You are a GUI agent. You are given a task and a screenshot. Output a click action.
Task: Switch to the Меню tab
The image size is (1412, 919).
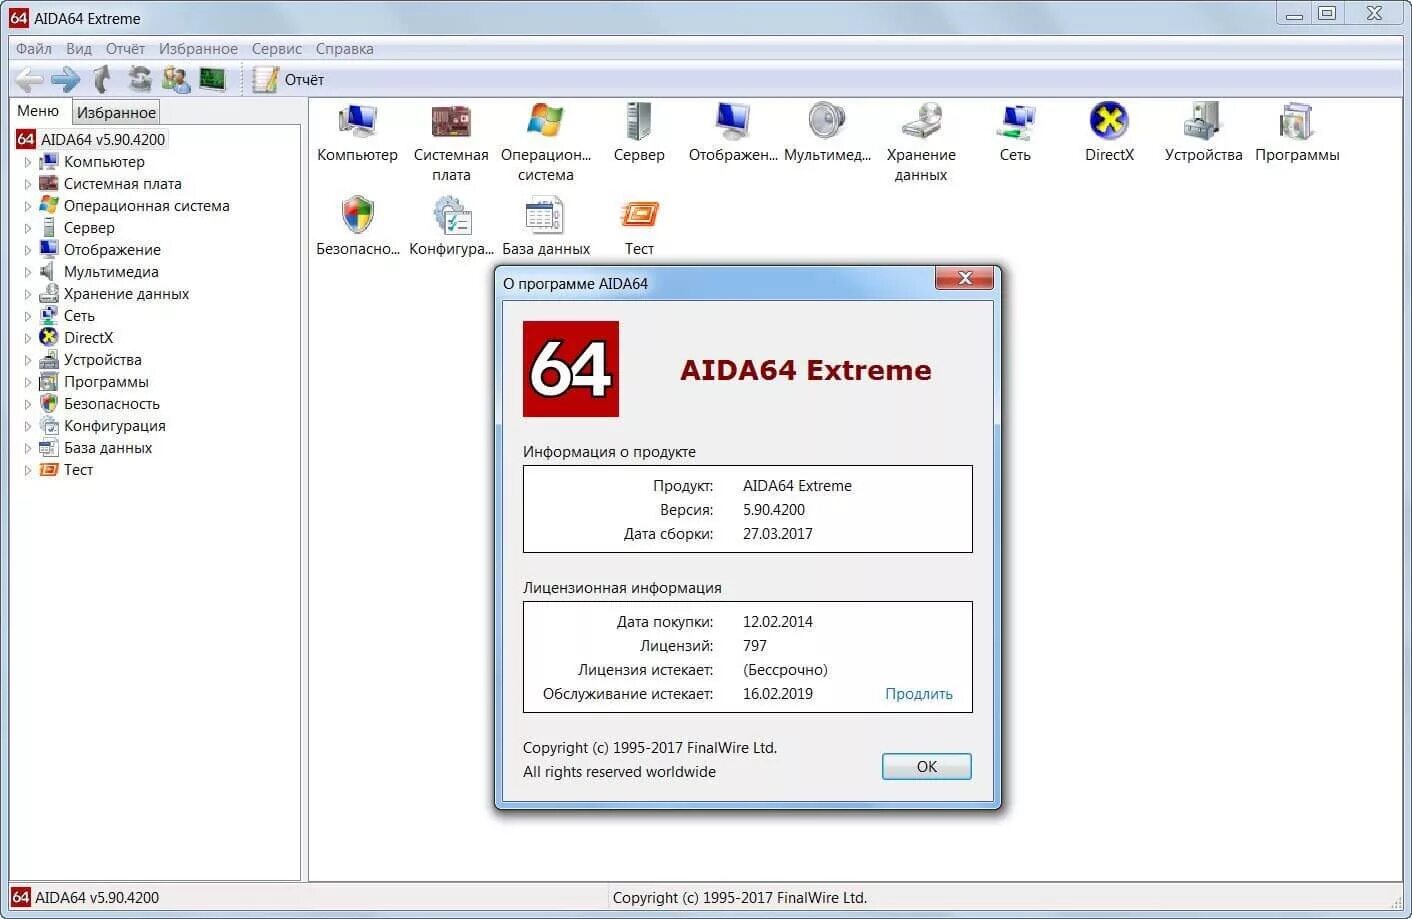click(x=38, y=111)
